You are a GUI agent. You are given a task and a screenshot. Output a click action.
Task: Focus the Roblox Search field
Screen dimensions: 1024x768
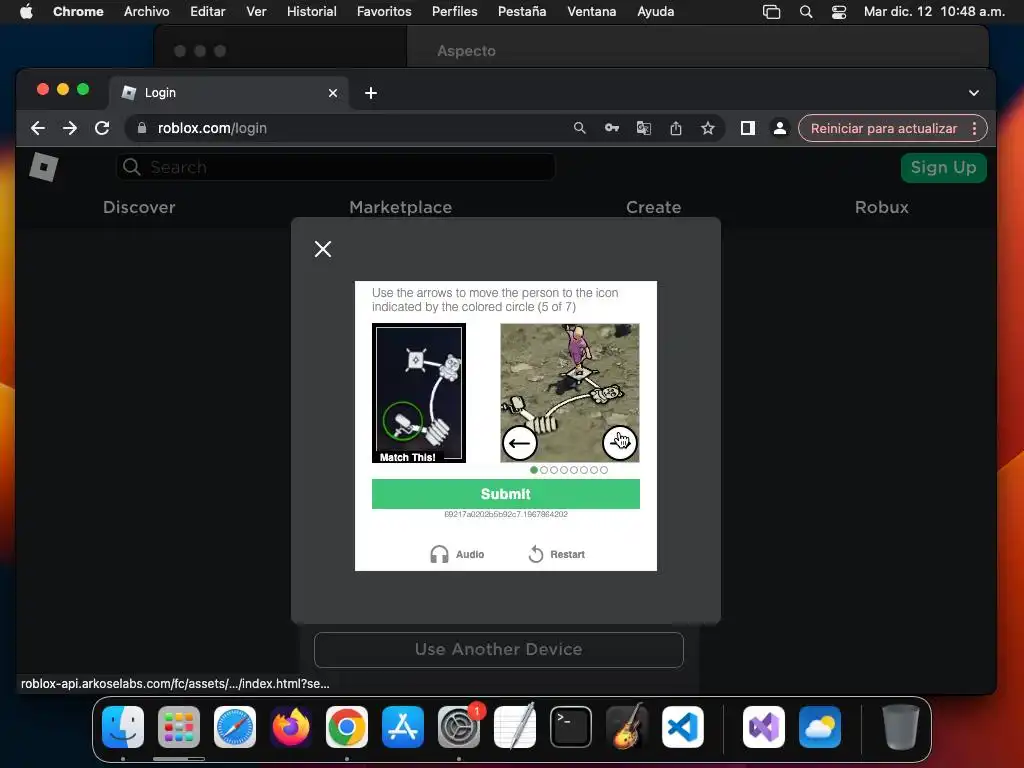coord(336,167)
